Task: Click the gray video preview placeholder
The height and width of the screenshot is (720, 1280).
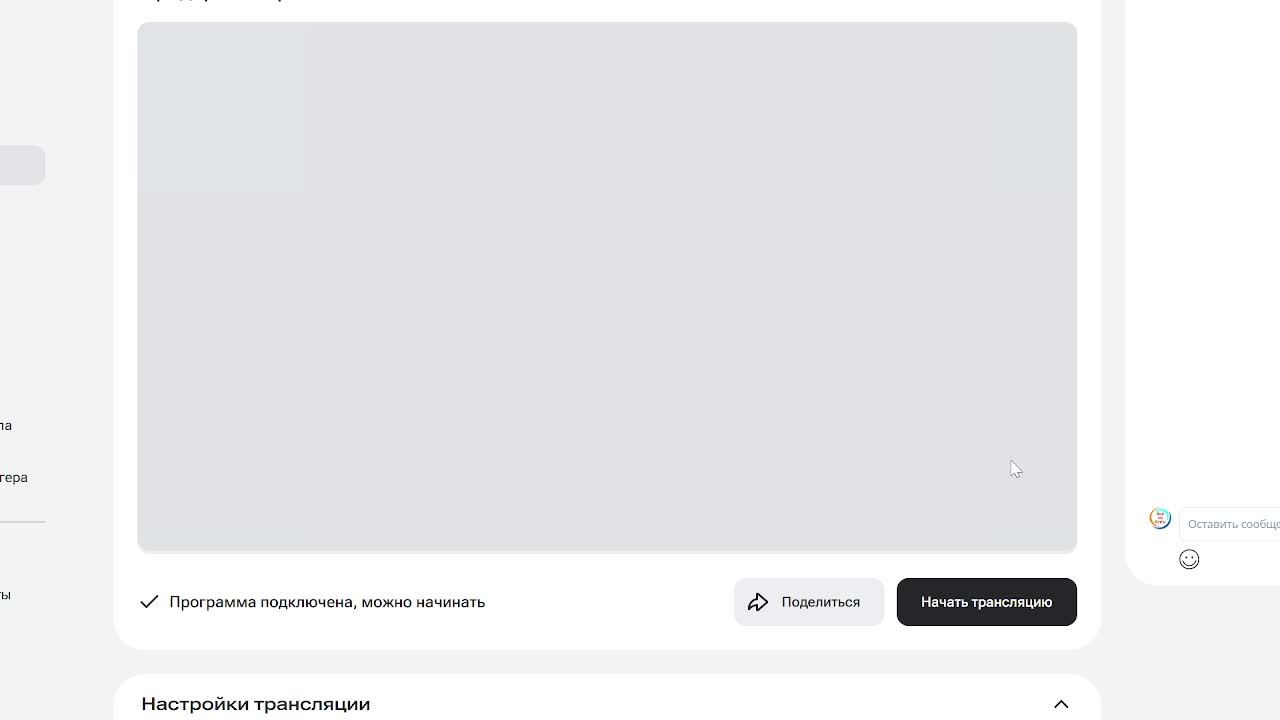Action: (607, 286)
